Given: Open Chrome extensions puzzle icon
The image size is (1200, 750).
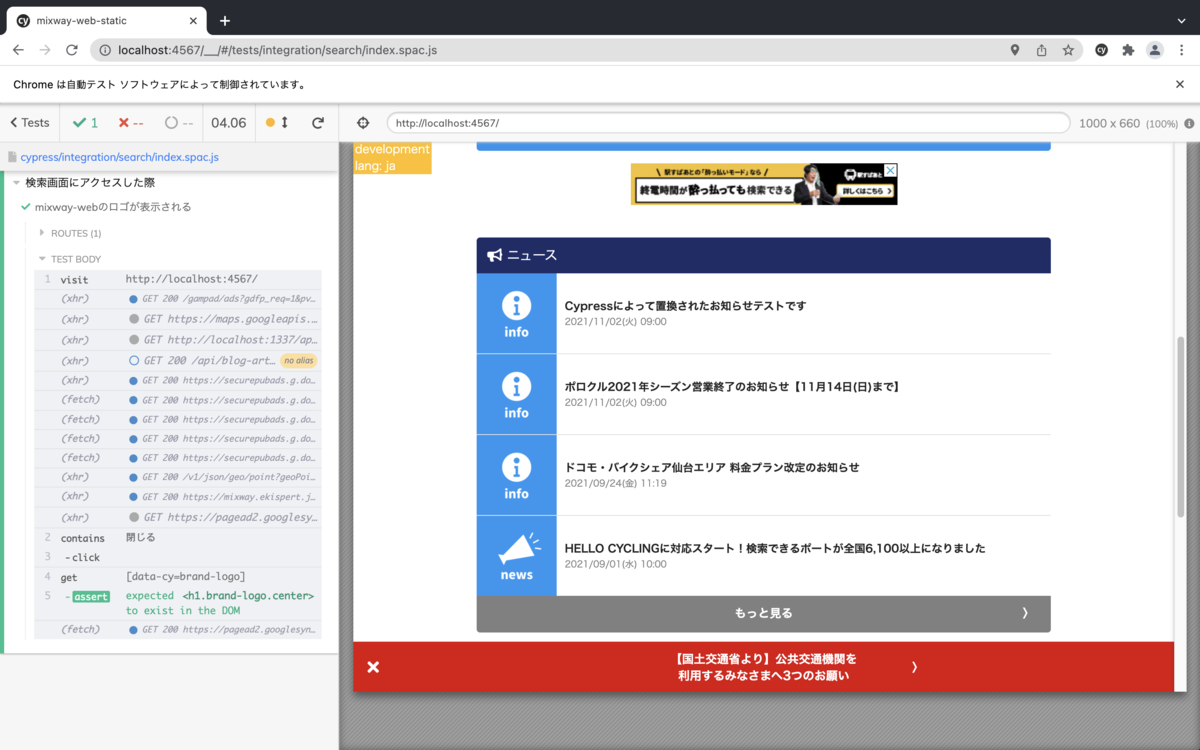Looking at the screenshot, I should tap(1128, 50).
